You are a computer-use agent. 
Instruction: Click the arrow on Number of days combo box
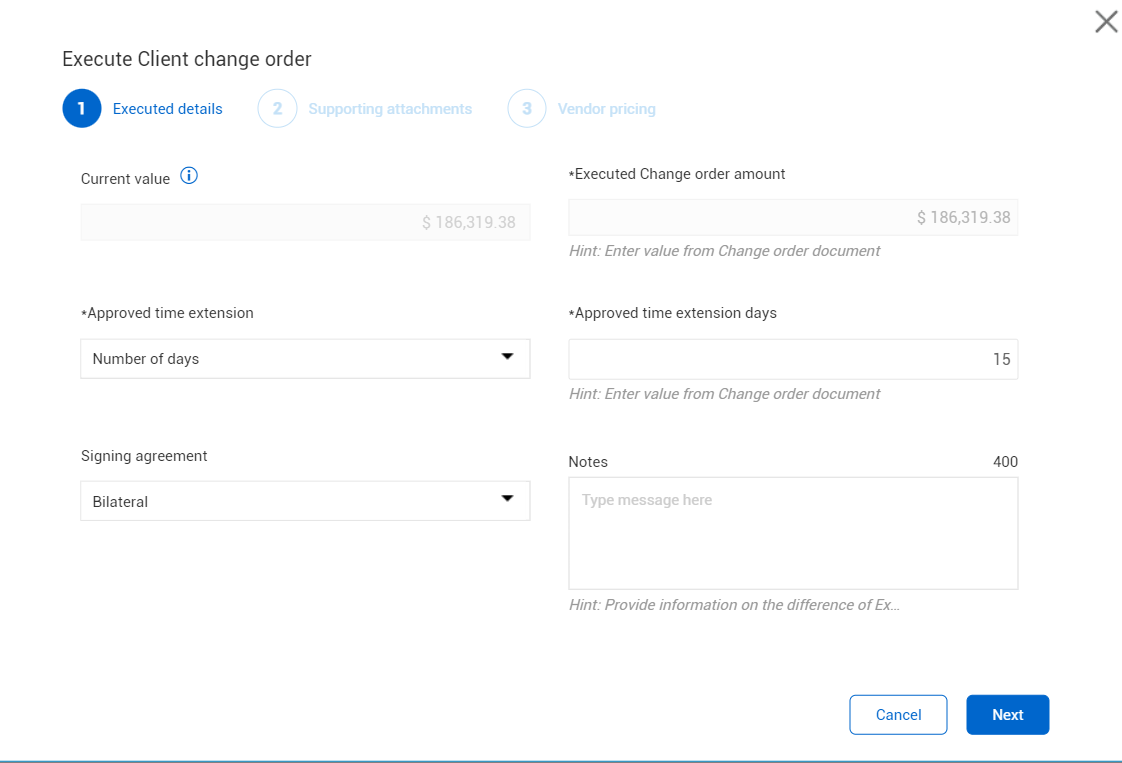coord(507,357)
